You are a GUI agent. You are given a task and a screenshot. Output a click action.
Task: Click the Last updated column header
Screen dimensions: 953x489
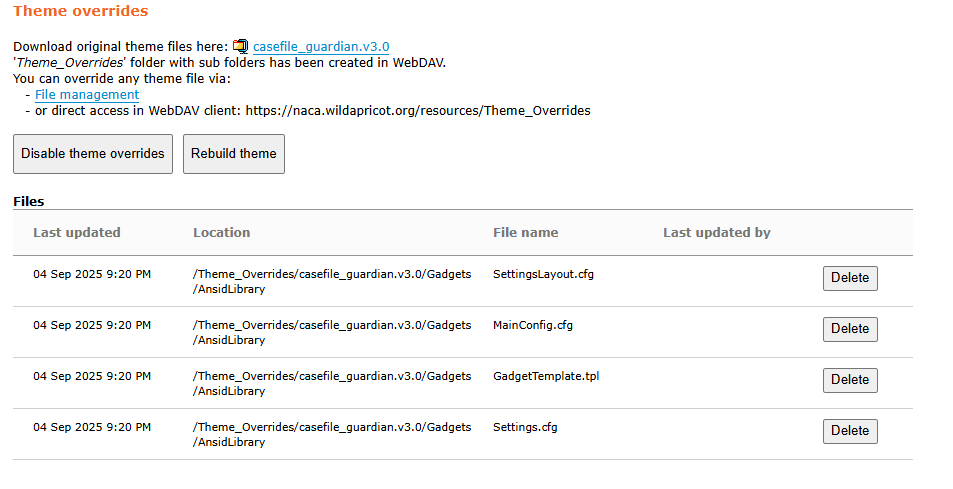click(x=76, y=232)
